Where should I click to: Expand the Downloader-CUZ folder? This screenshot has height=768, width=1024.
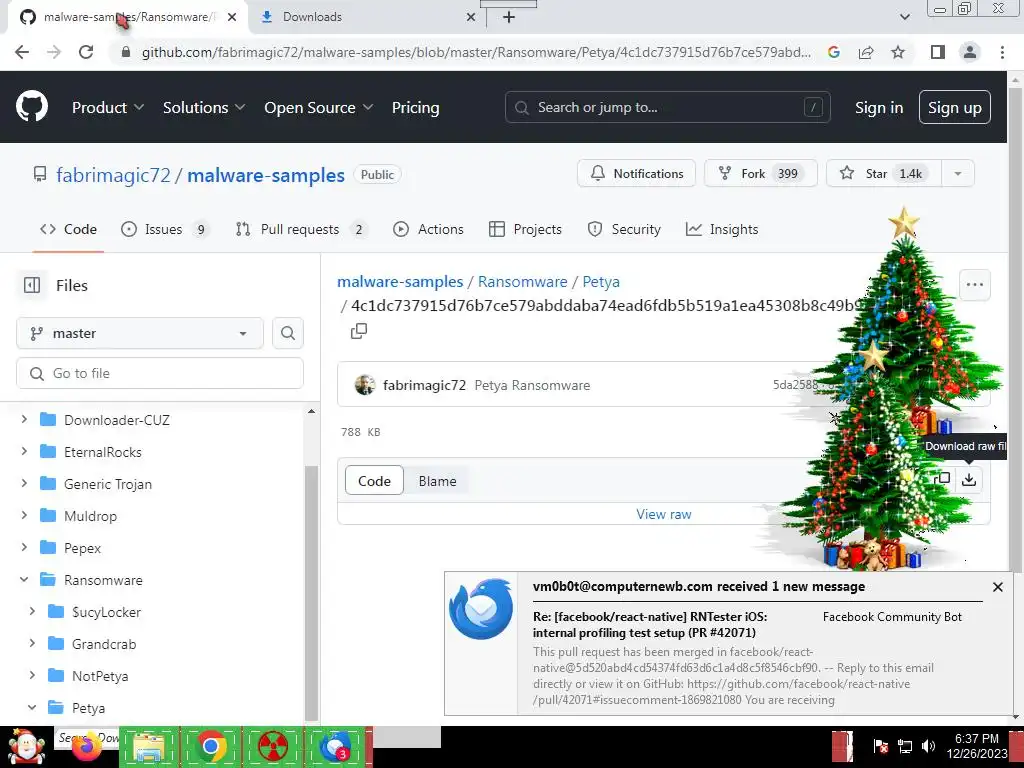[24, 419]
